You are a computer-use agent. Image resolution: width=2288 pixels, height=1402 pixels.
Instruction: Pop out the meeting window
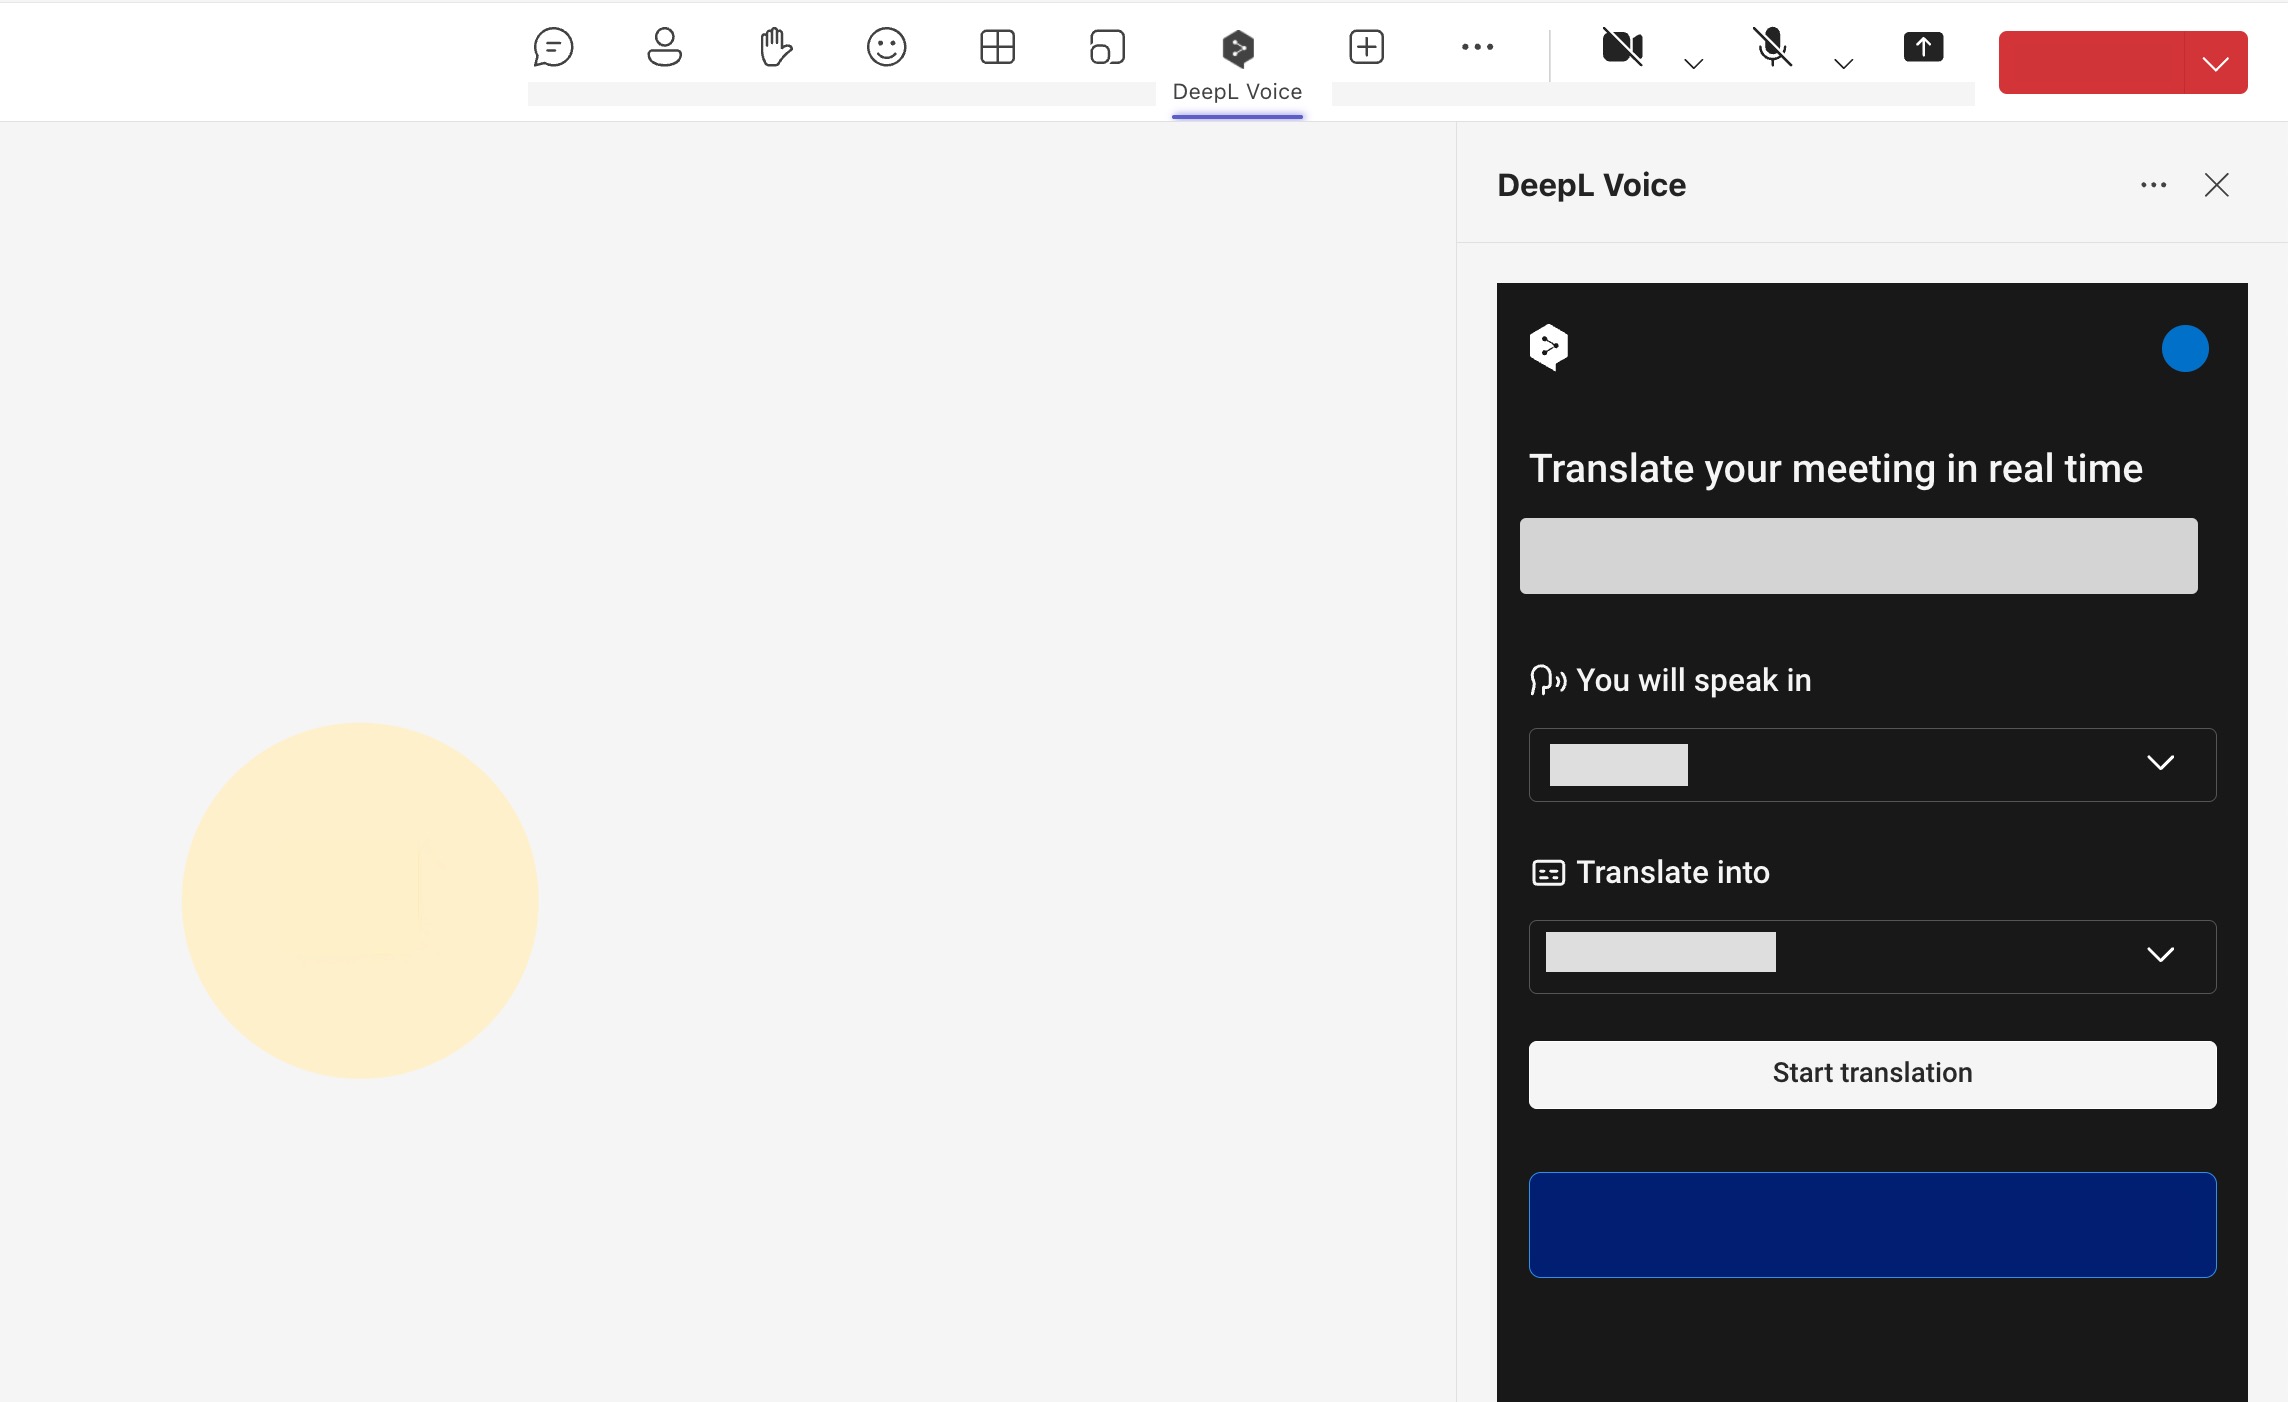pos(1107,46)
